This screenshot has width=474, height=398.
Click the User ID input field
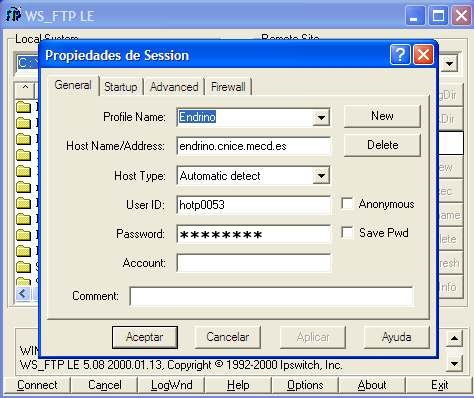(254, 205)
